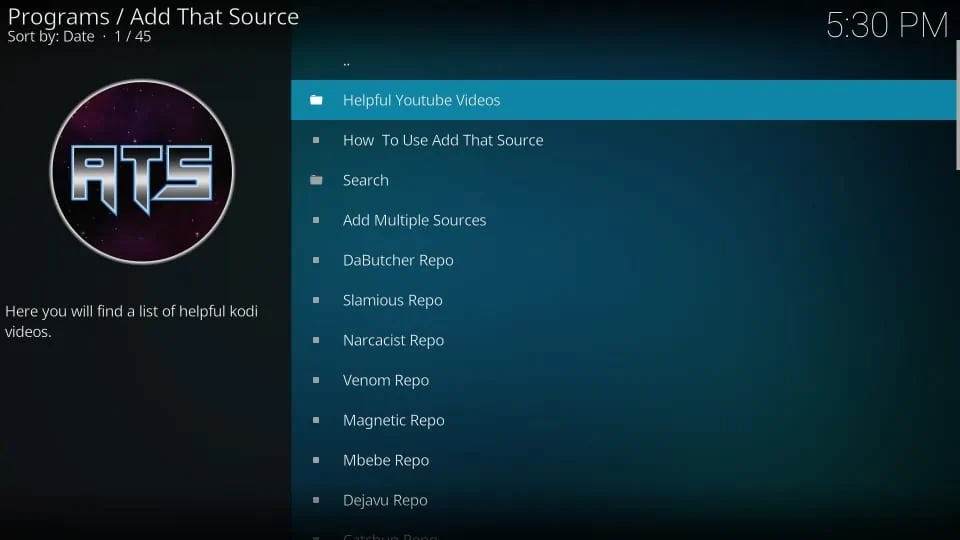Click the bullet icon beside Dejavu Repo
The width and height of the screenshot is (960, 540).
click(x=316, y=500)
